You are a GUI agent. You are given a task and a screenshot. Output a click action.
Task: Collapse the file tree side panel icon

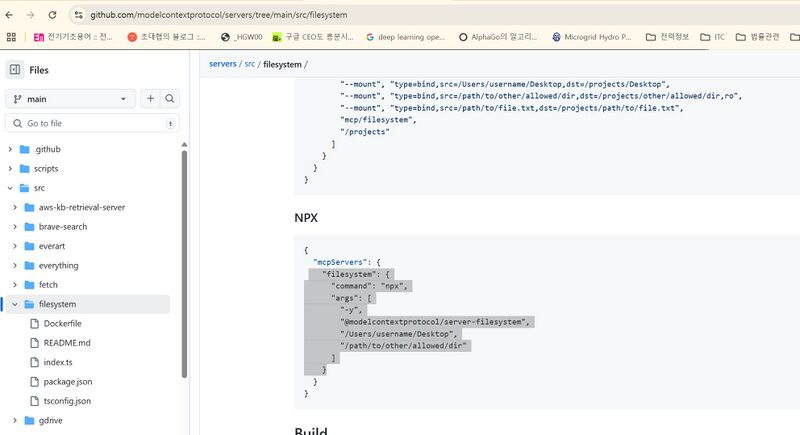[15, 70]
